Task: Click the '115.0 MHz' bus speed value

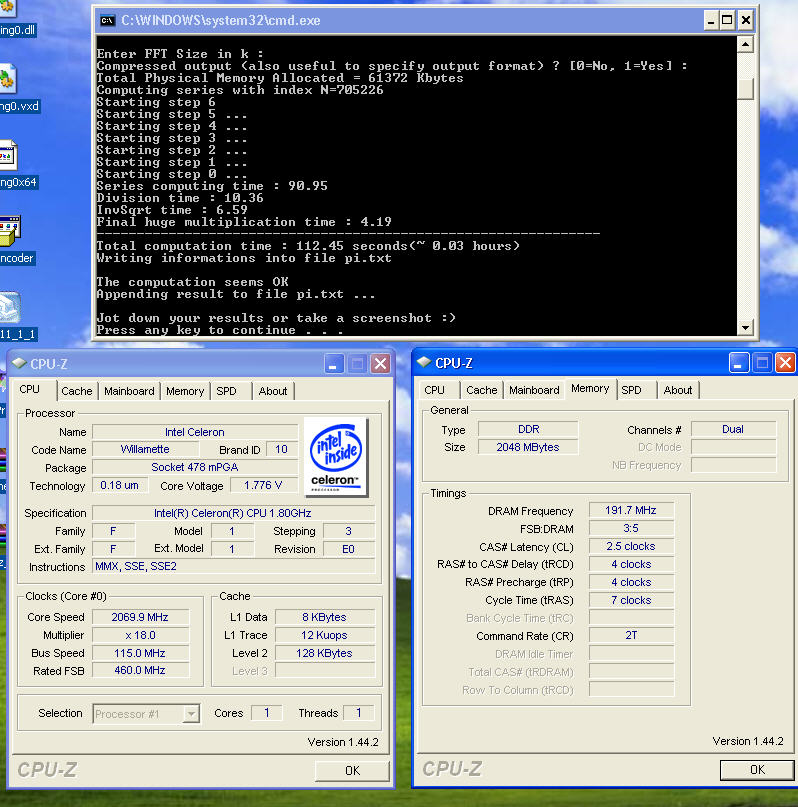Action: point(140,653)
